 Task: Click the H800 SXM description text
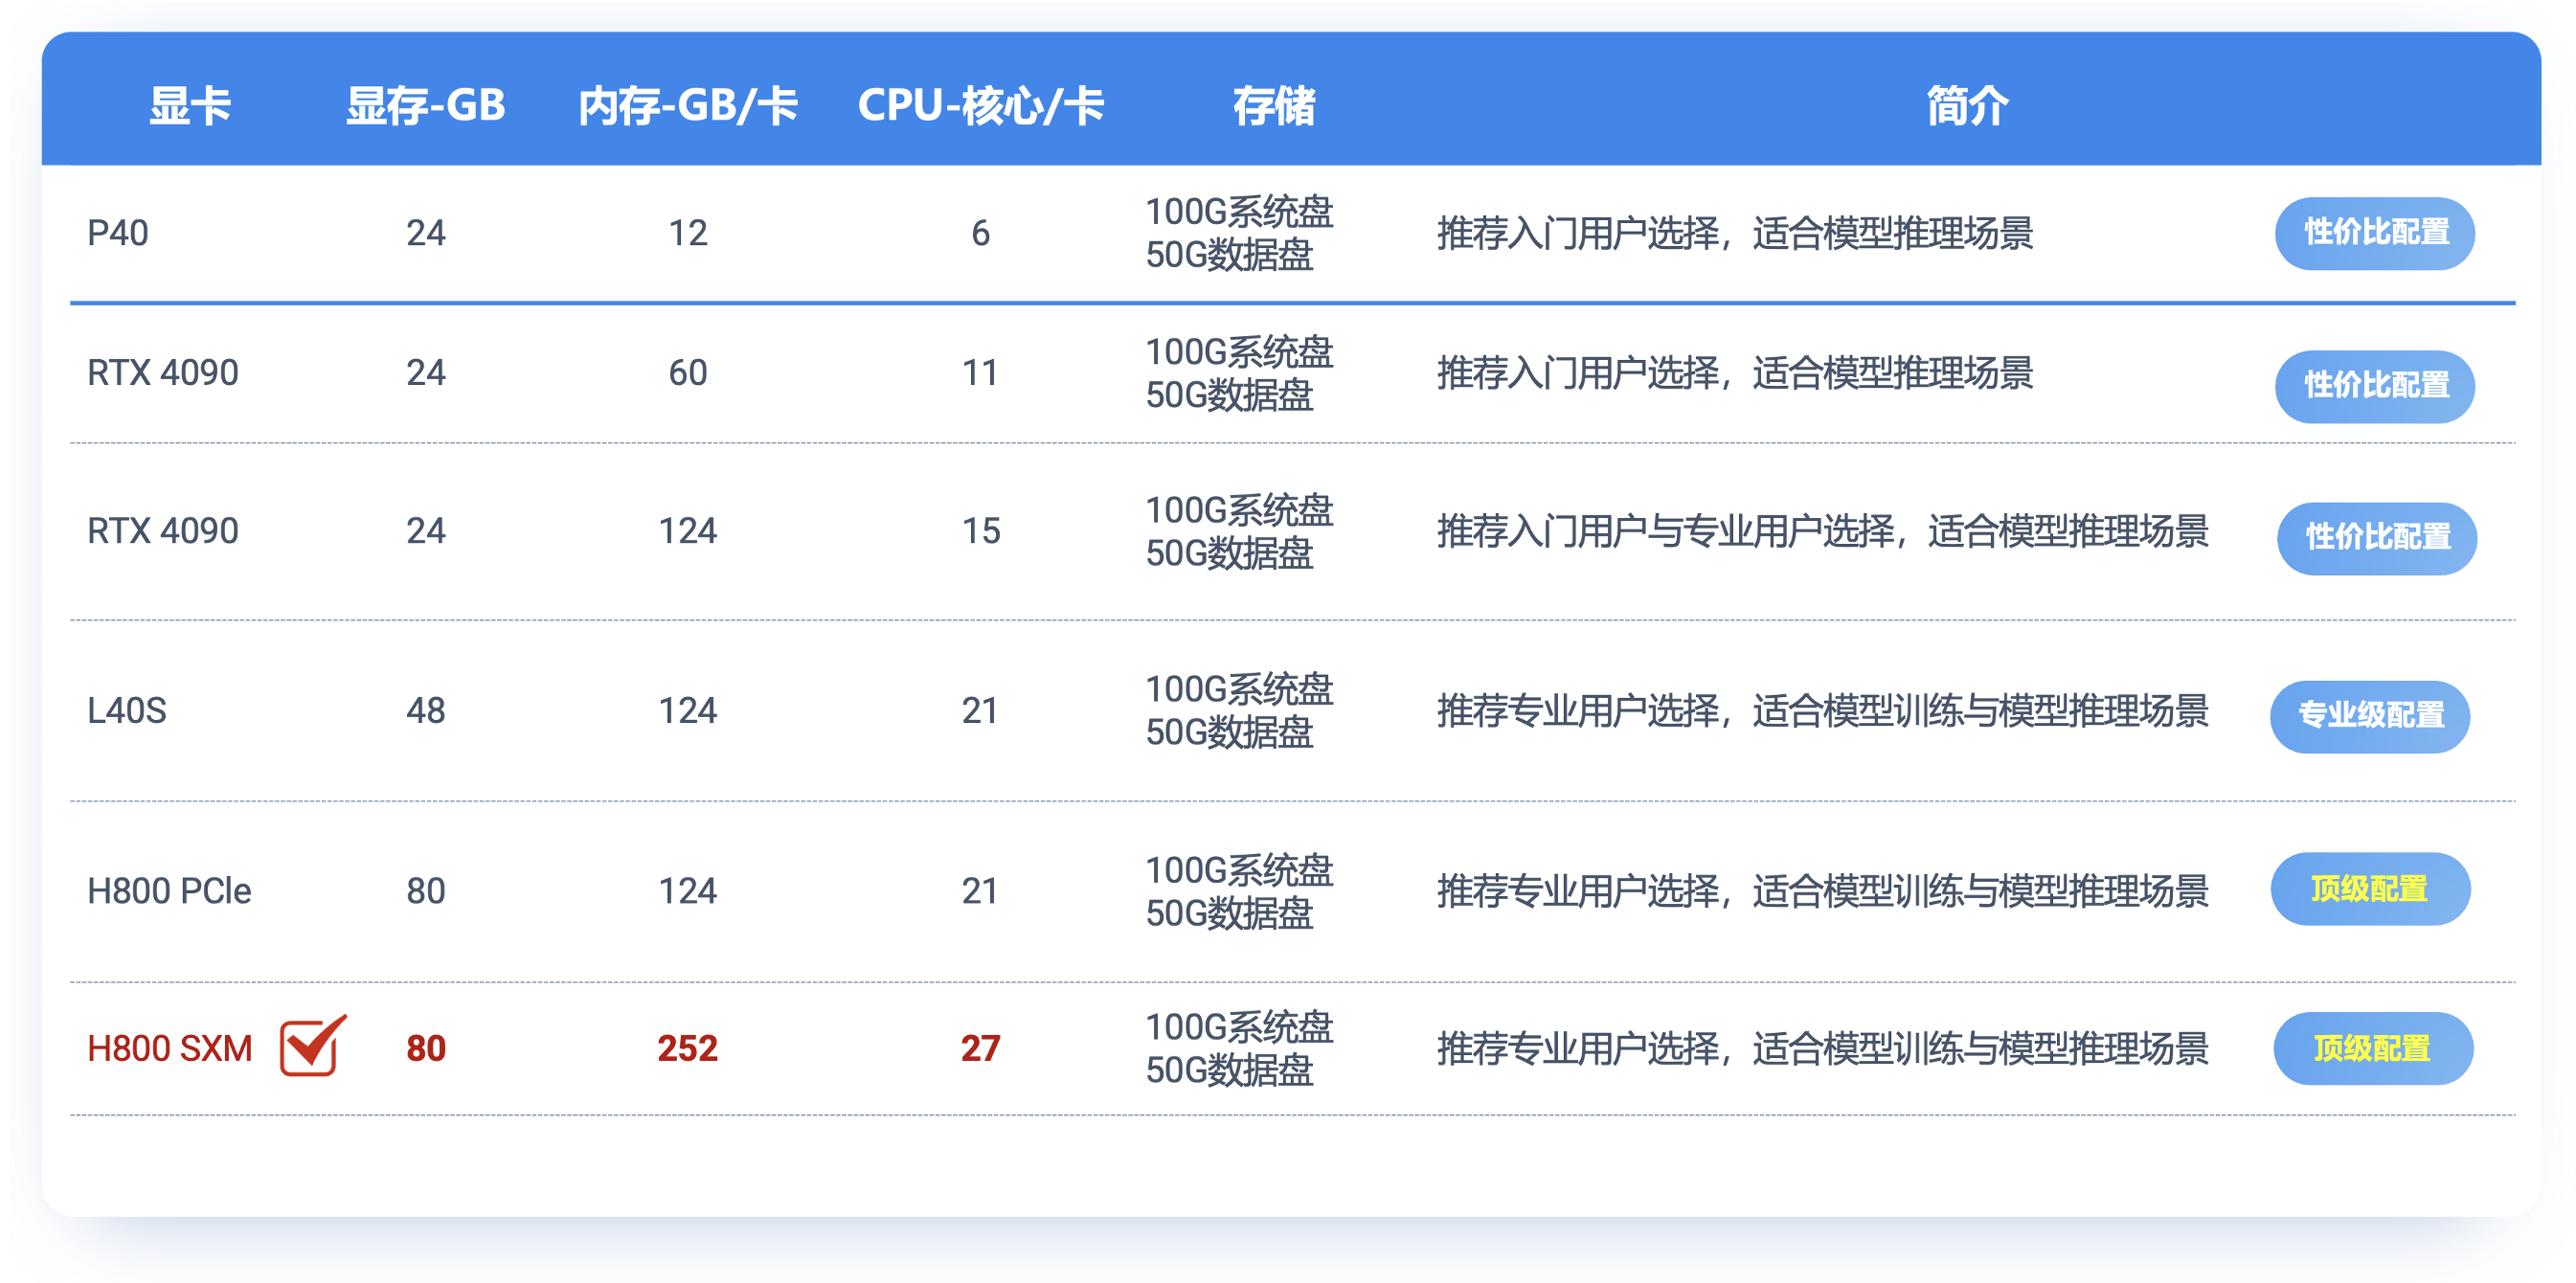click(1822, 1049)
